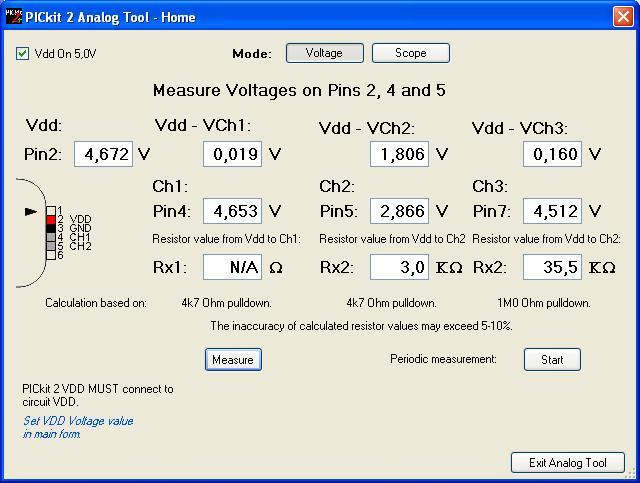The image size is (640, 483).
Task: Click the PICkit 2 title bar icon
Action: (x=13, y=17)
